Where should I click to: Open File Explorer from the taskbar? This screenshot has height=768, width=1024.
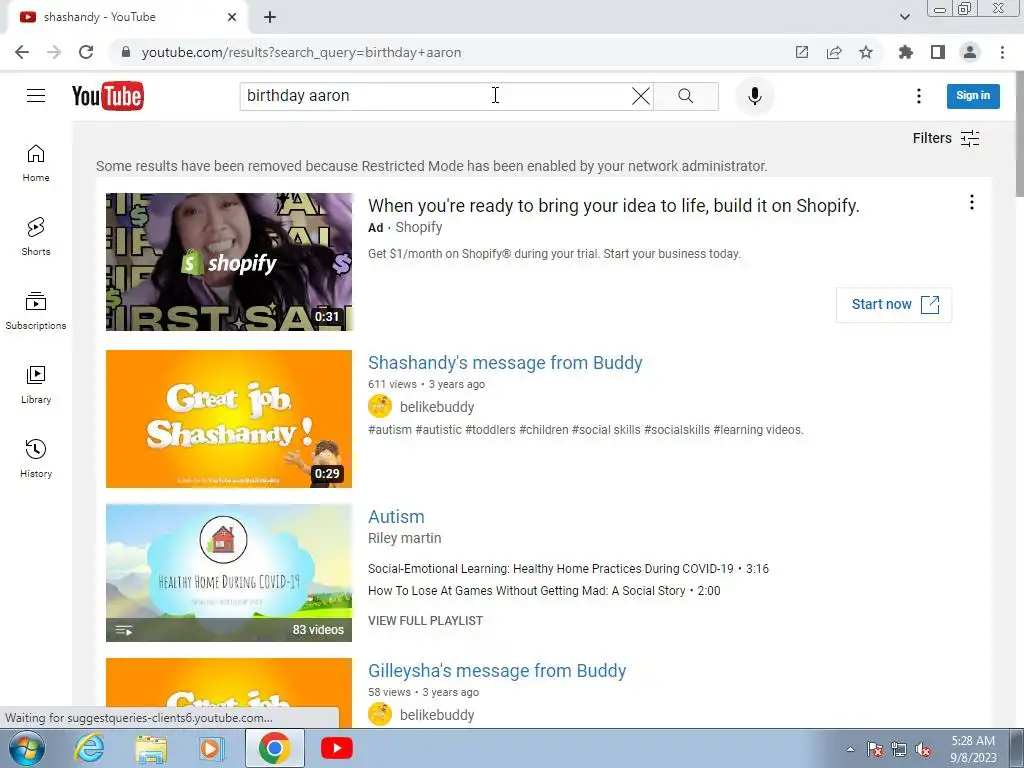(151, 749)
